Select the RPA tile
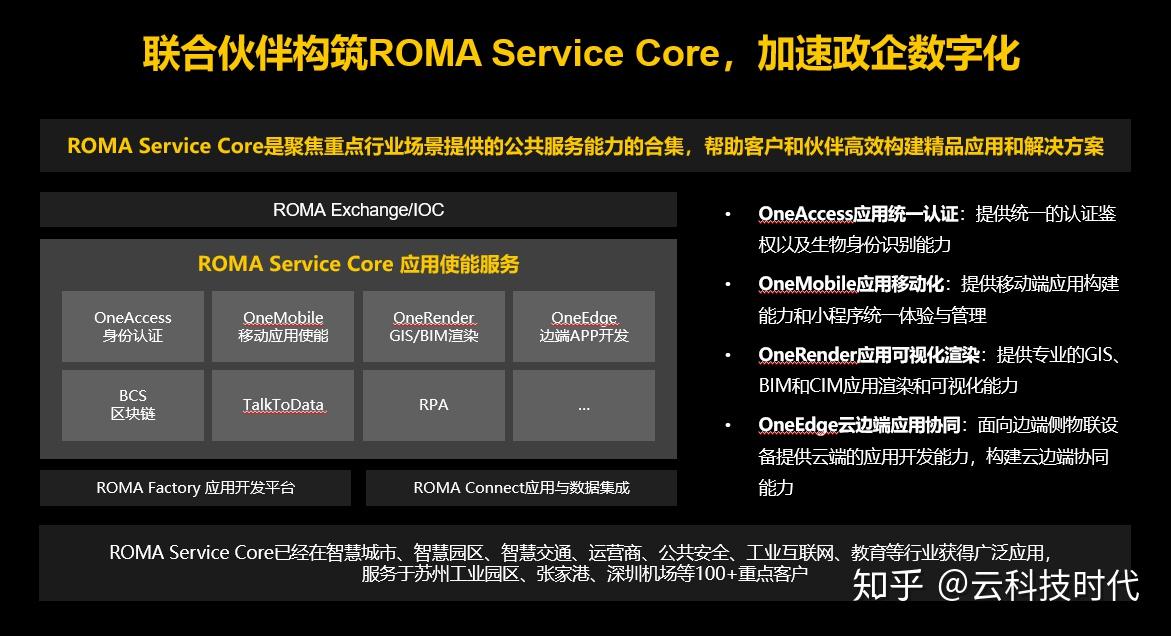This screenshot has width=1171, height=636. 434,405
